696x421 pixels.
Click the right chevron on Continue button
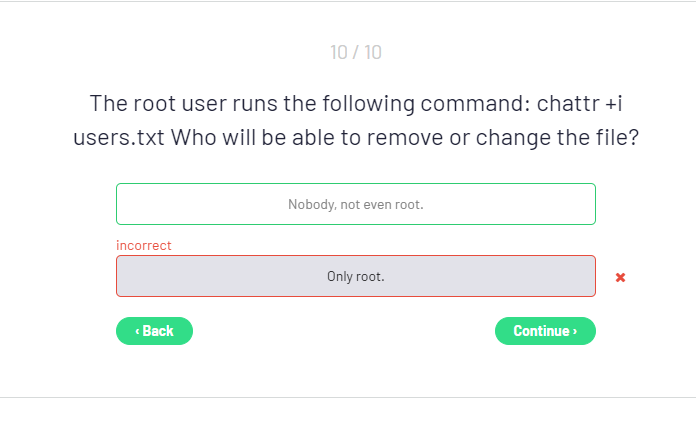(x=574, y=331)
